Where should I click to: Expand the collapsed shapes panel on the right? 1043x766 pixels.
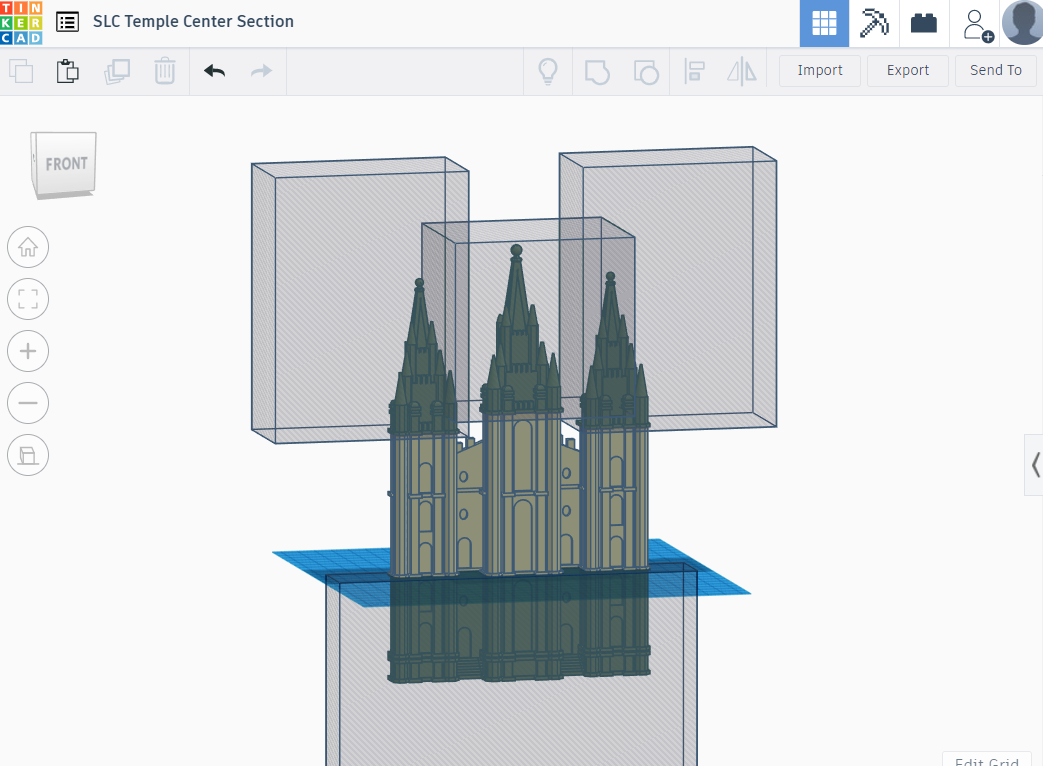coord(1034,465)
